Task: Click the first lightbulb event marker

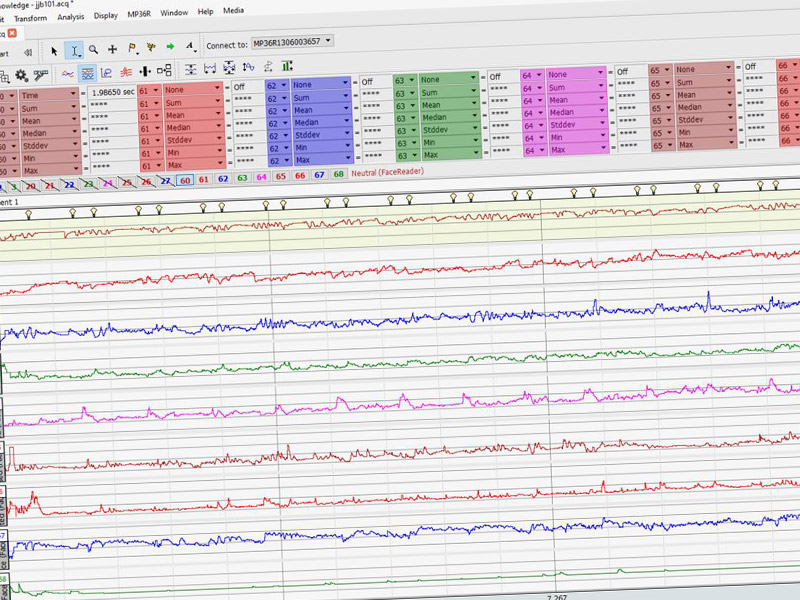Action: coord(28,213)
